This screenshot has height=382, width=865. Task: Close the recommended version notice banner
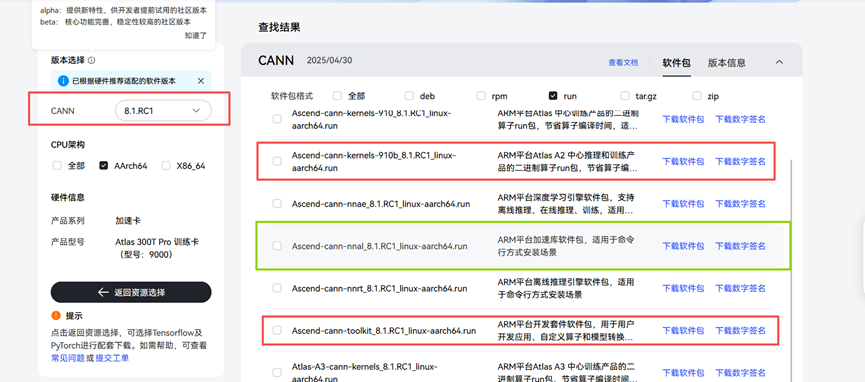[x=201, y=81]
